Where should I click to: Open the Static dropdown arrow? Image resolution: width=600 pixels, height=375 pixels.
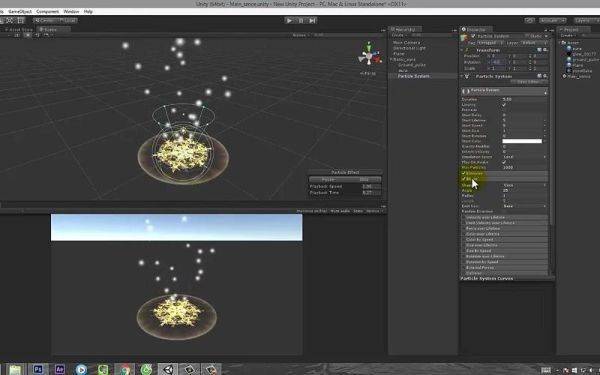[546, 36]
